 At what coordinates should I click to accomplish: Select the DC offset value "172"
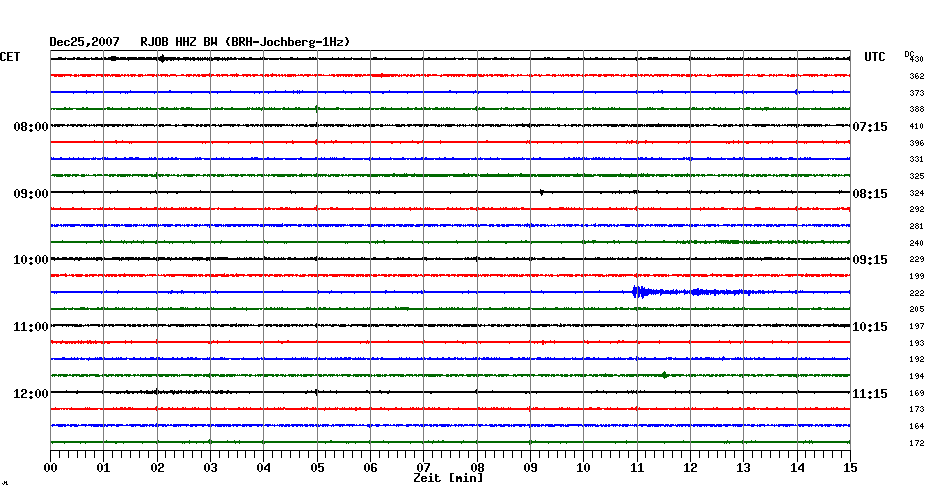917,443
